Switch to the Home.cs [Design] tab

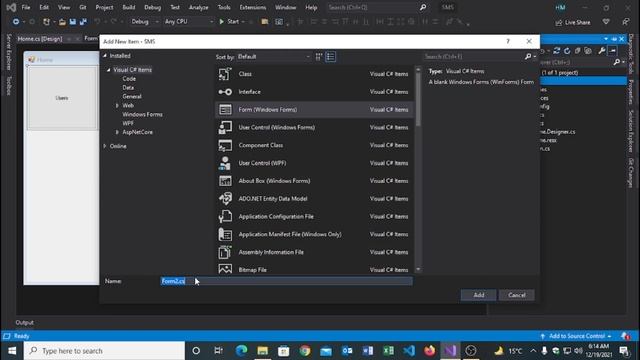tap(40, 39)
